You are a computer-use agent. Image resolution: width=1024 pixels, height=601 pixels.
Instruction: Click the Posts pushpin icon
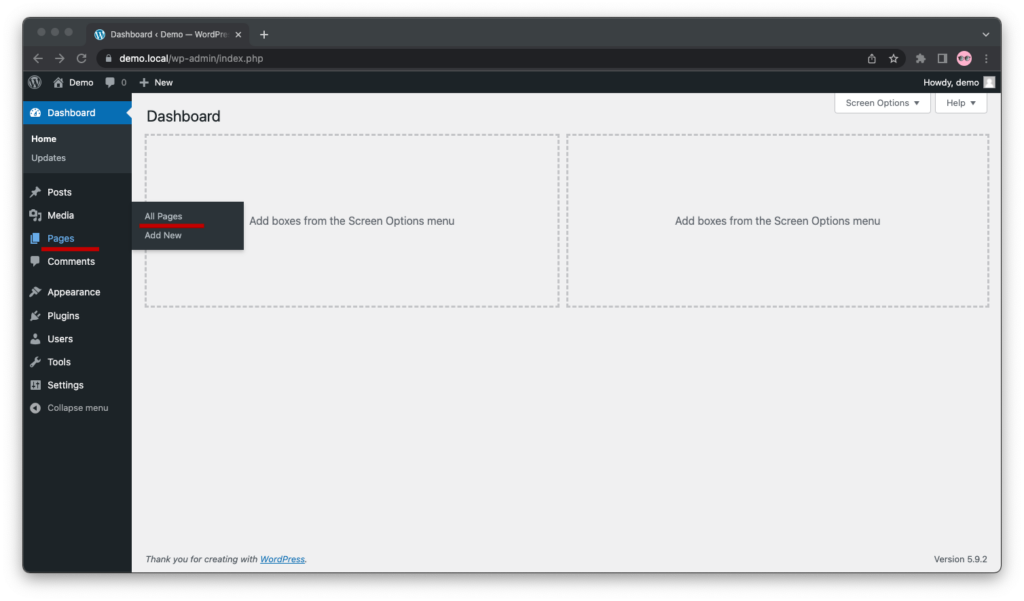point(35,192)
